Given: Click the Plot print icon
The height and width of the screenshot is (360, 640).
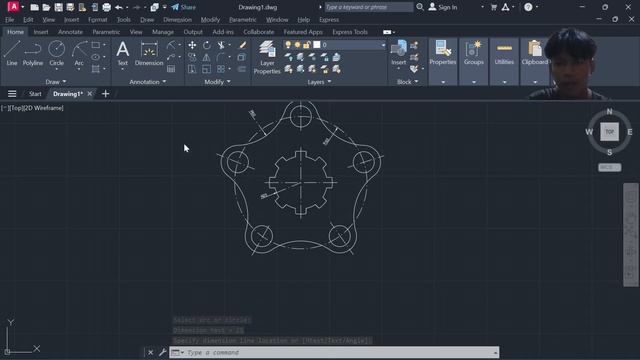Looking at the screenshot, I should [107, 7].
